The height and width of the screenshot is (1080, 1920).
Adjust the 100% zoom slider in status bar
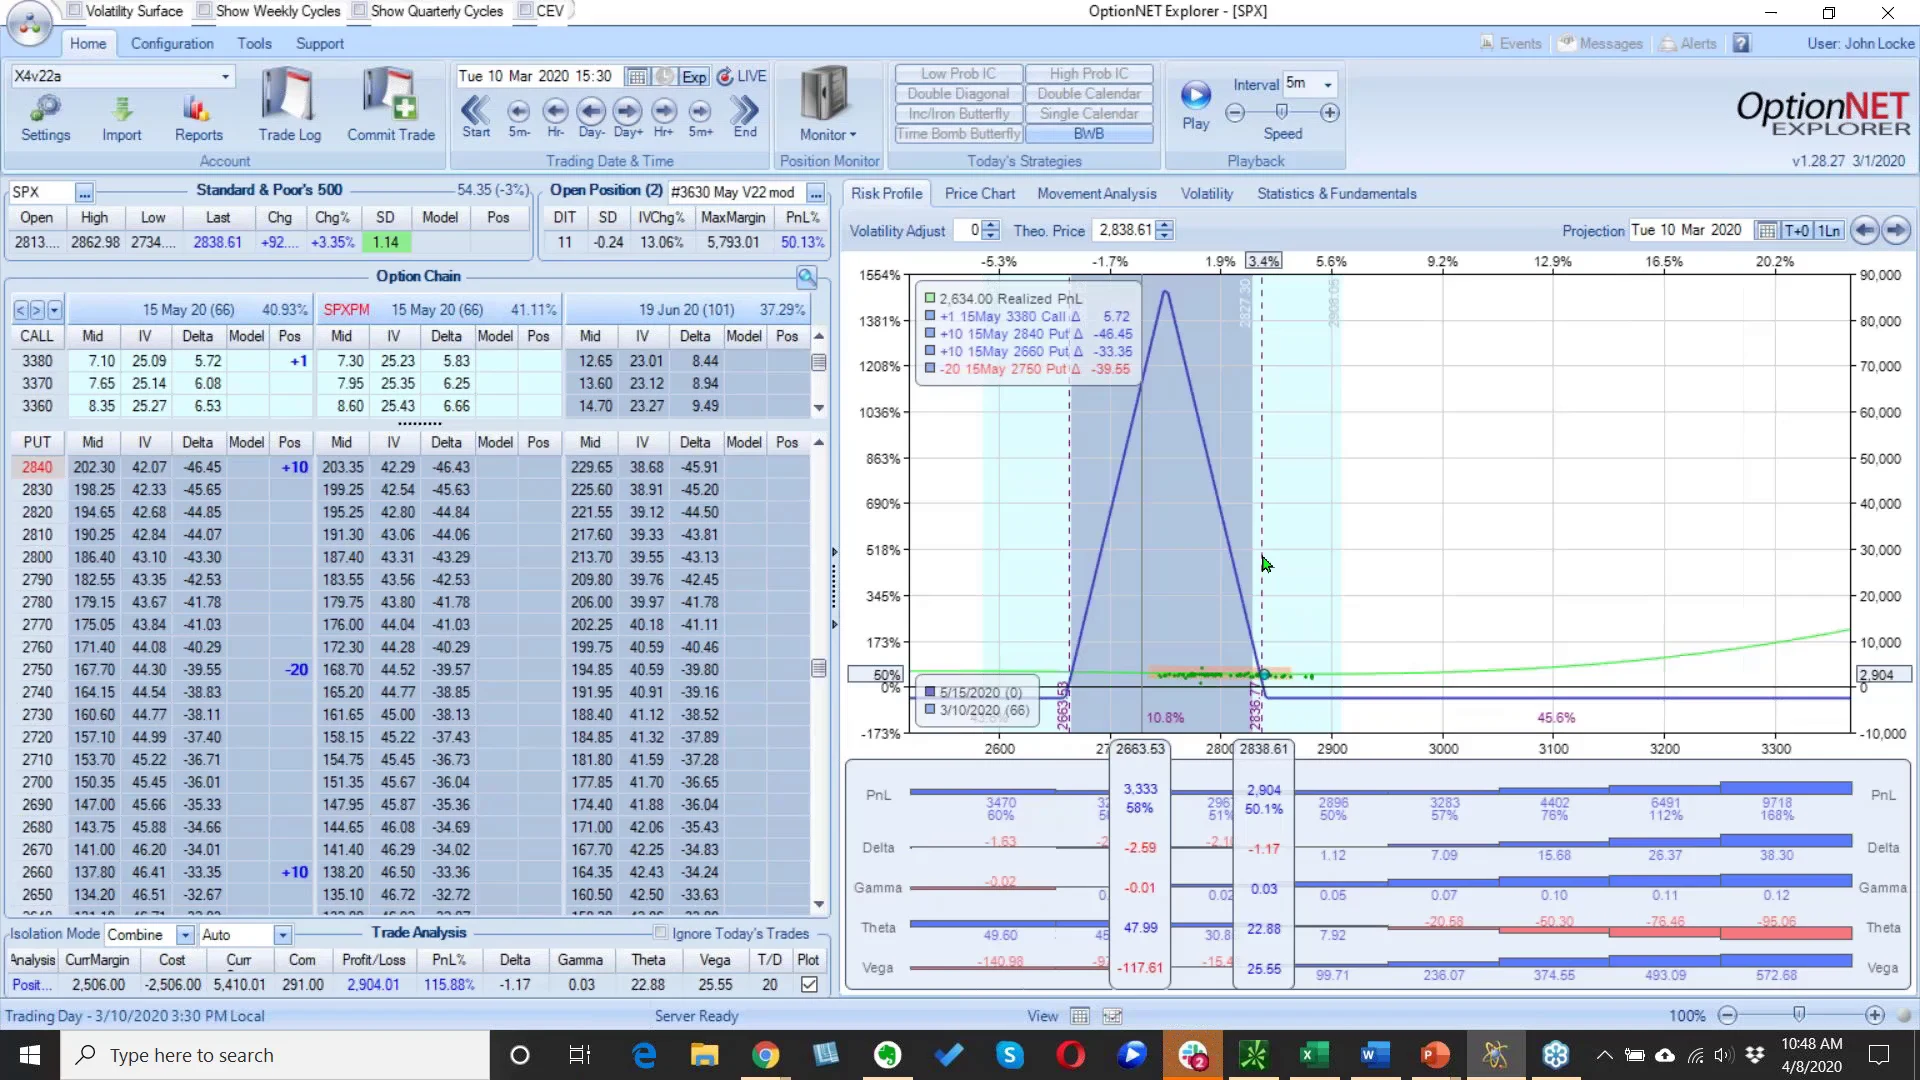point(1799,1015)
